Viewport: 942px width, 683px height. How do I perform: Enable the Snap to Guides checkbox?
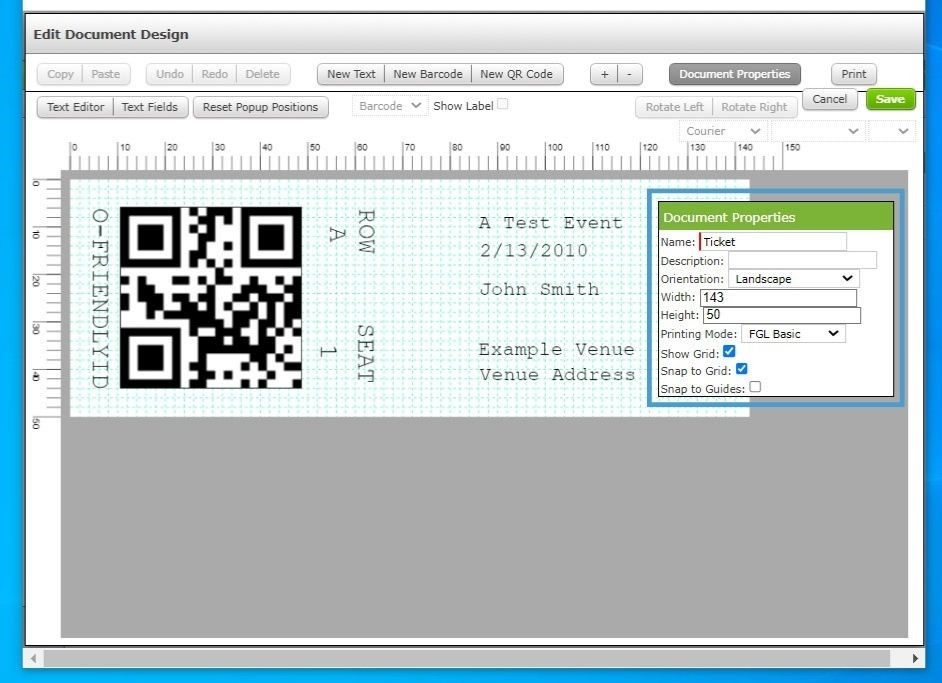point(755,387)
